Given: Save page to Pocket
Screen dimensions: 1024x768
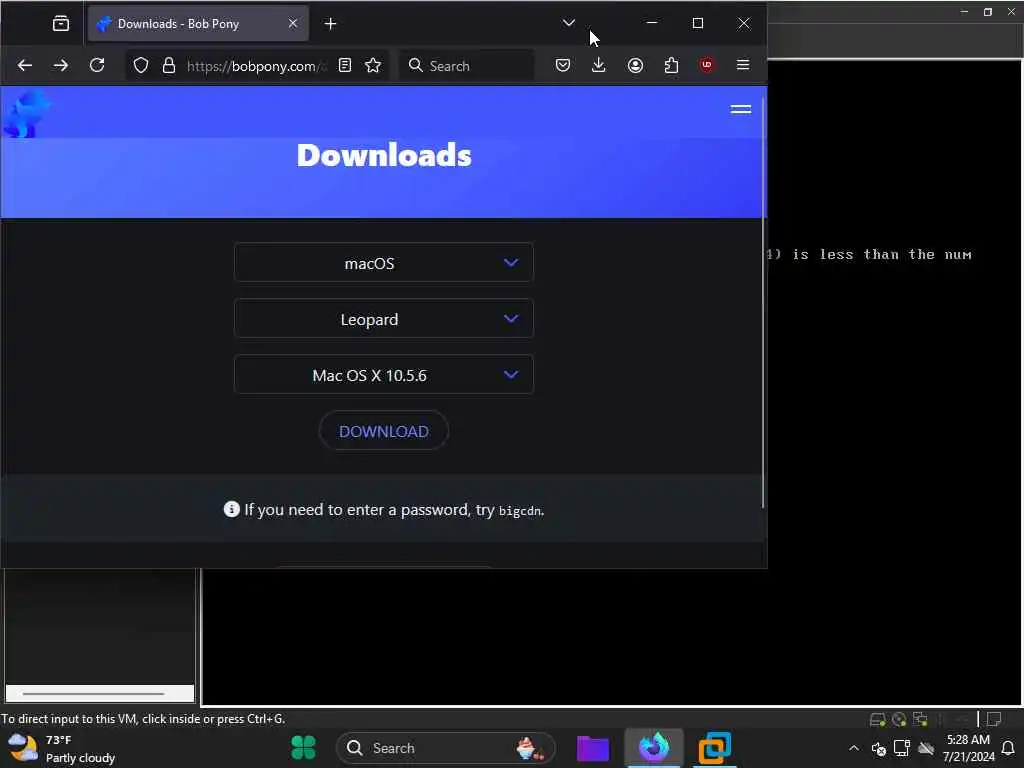Looking at the screenshot, I should click(x=563, y=65).
